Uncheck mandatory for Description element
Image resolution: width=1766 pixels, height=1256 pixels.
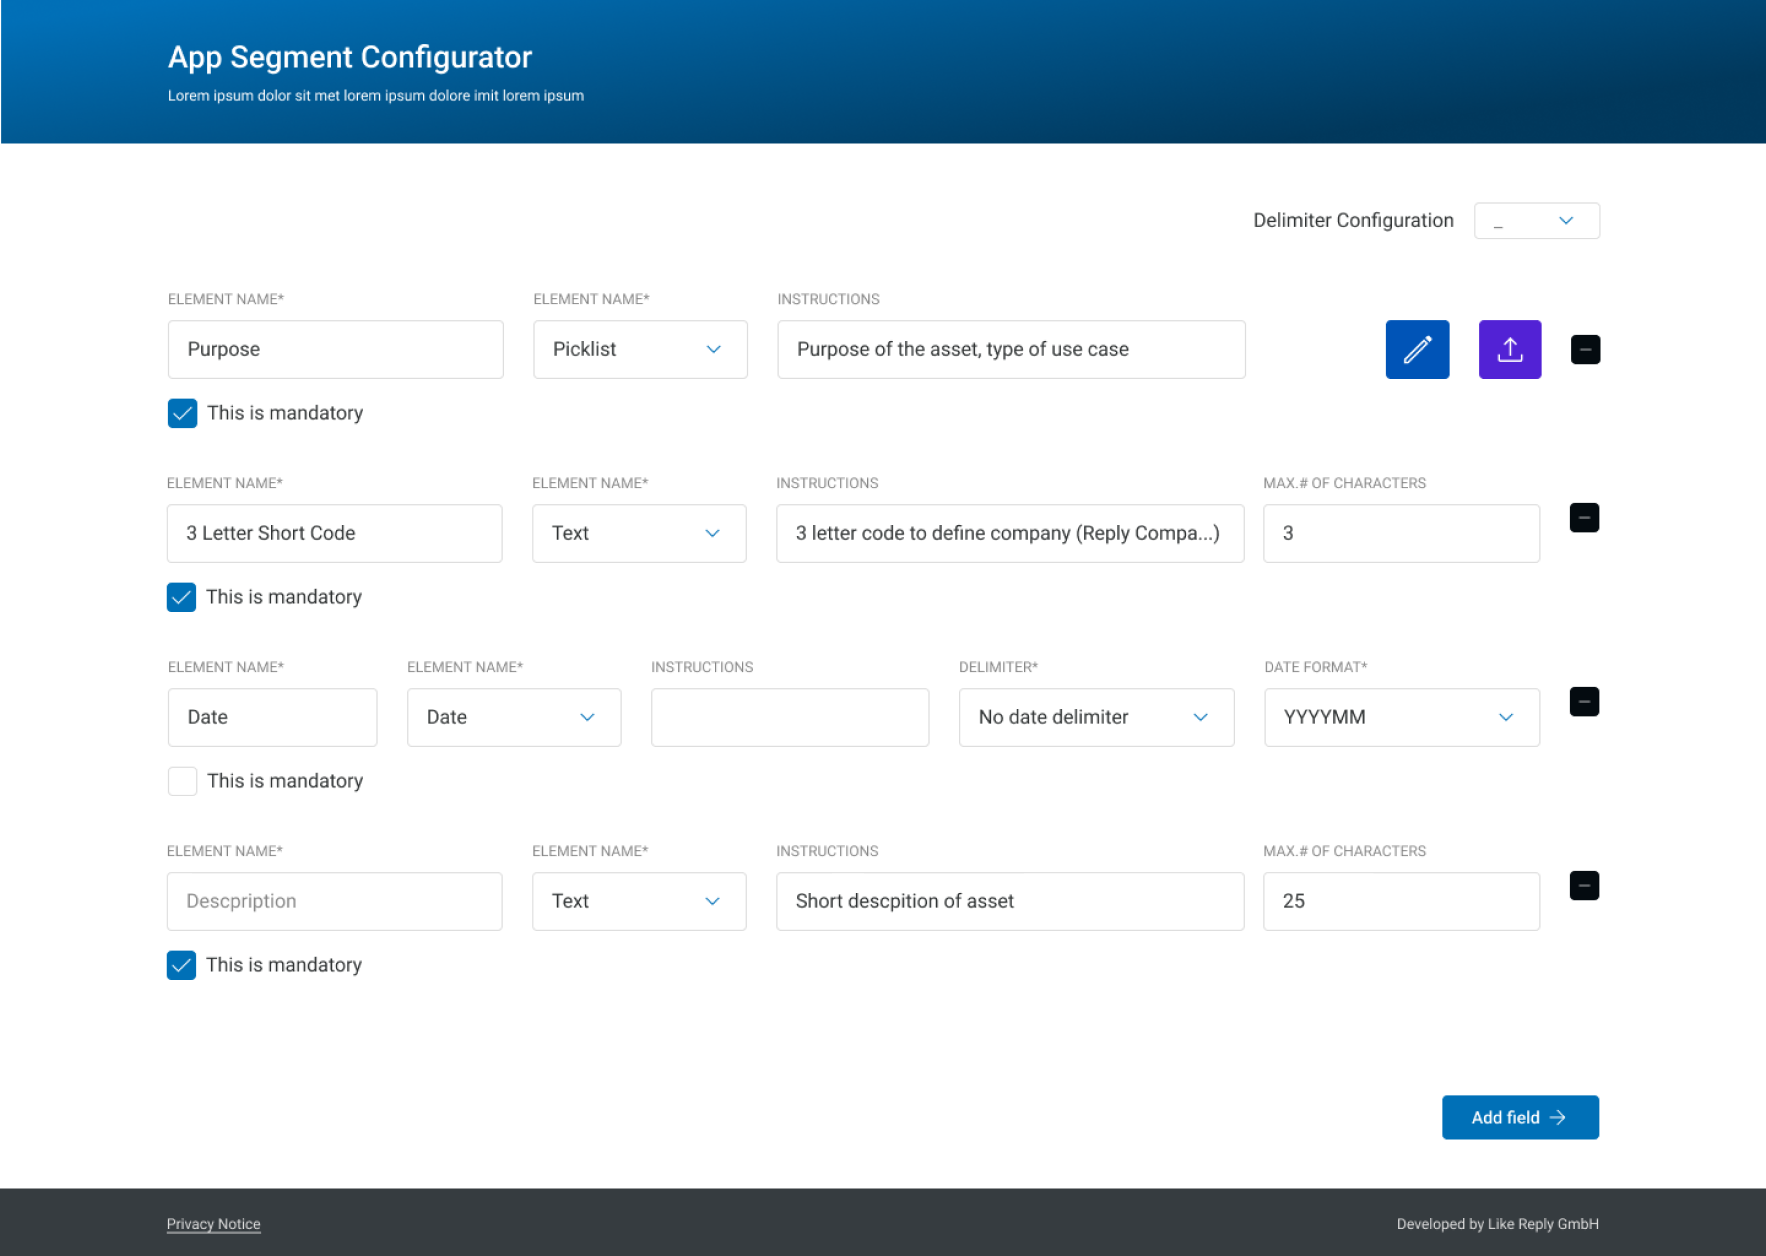pyautogui.click(x=181, y=965)
